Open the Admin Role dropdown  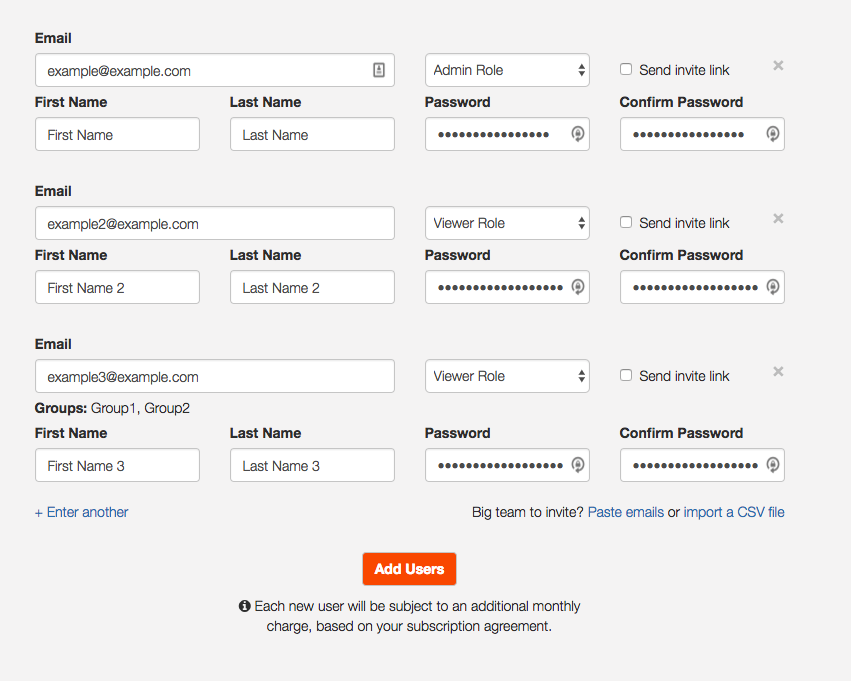pos(507,70)
